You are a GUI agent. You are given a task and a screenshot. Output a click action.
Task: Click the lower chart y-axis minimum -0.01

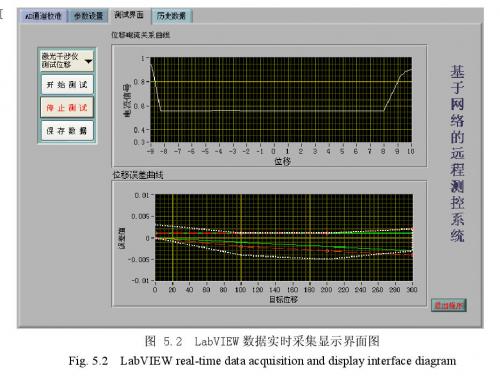tap(140, 280)
